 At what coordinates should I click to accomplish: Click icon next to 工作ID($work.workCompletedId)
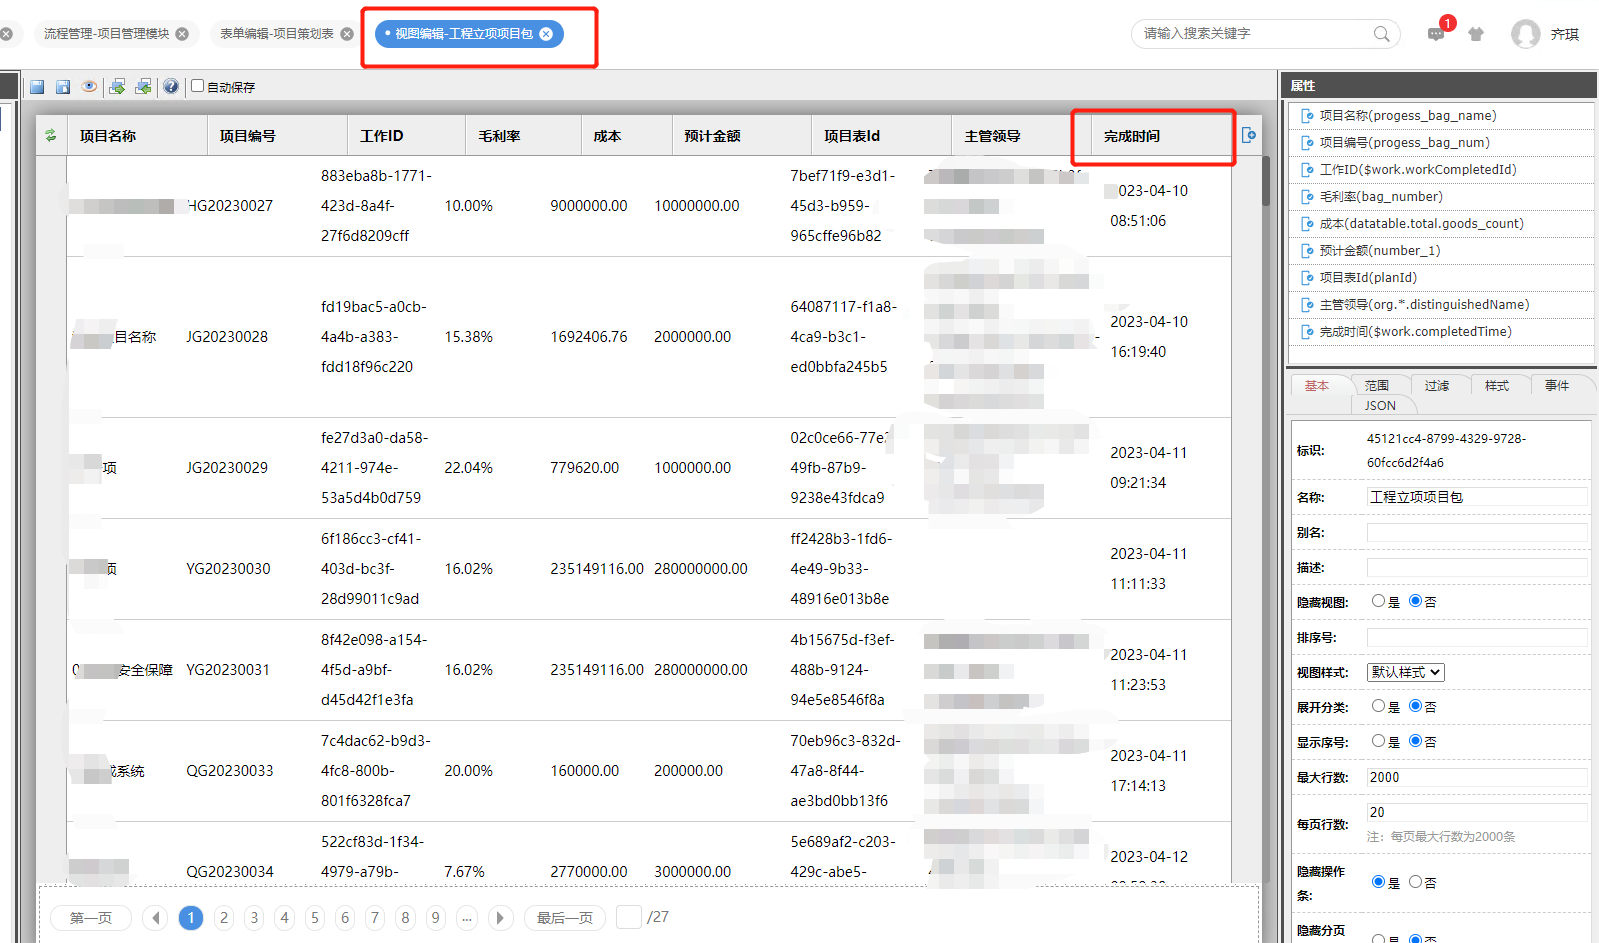point(1307,170)
